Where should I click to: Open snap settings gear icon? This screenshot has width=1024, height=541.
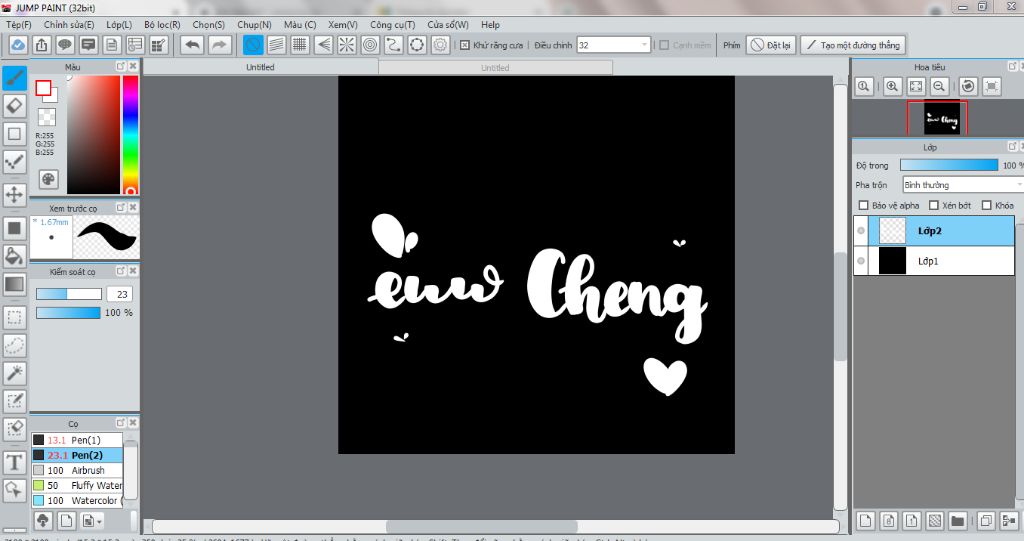click(x=440, y=45)
